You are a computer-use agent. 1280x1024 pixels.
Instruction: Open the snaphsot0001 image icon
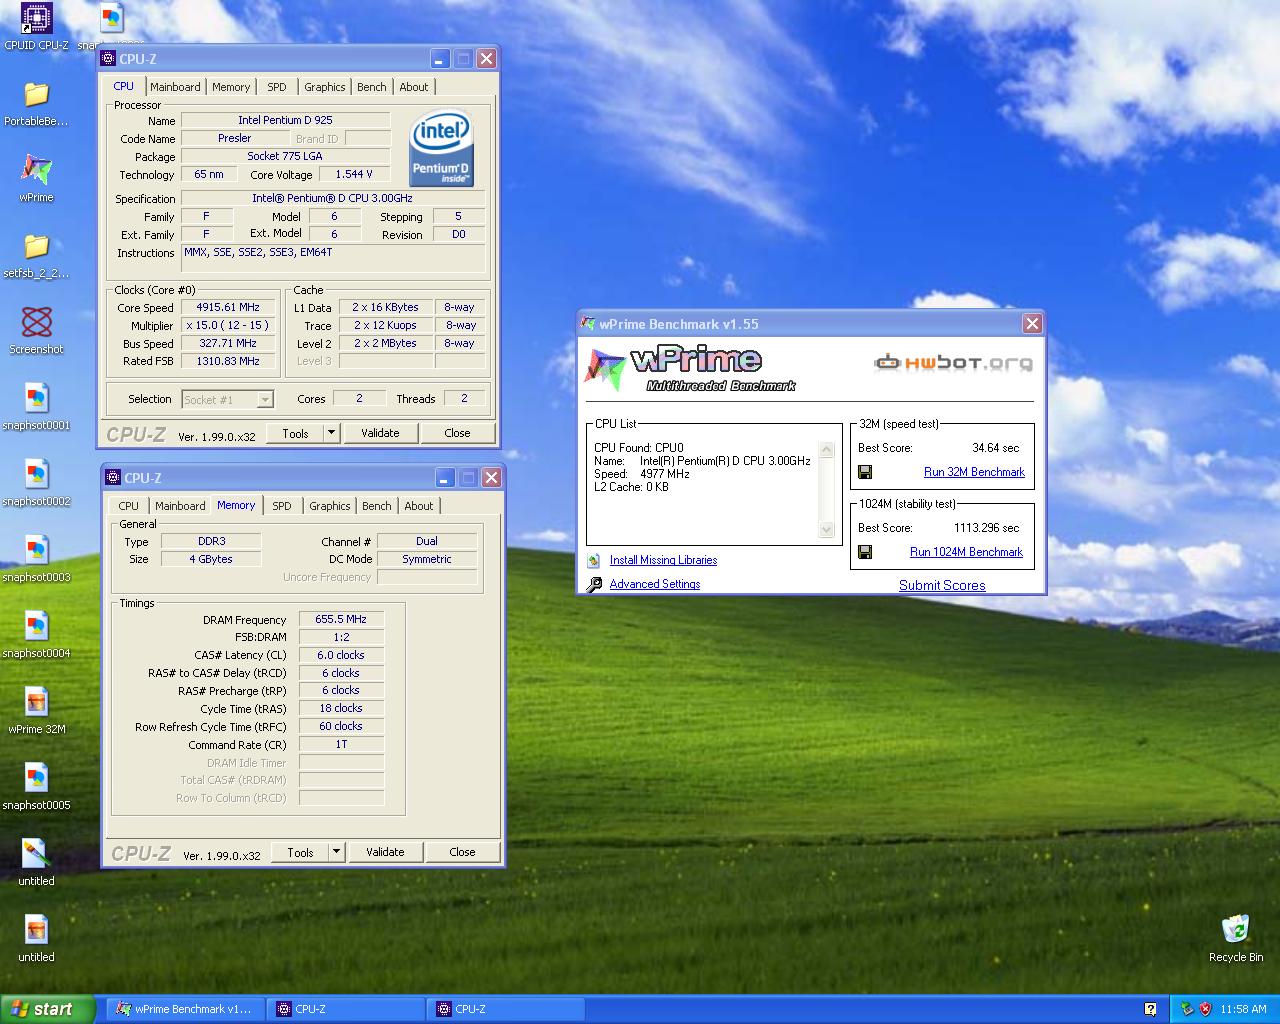coord(36,399)
